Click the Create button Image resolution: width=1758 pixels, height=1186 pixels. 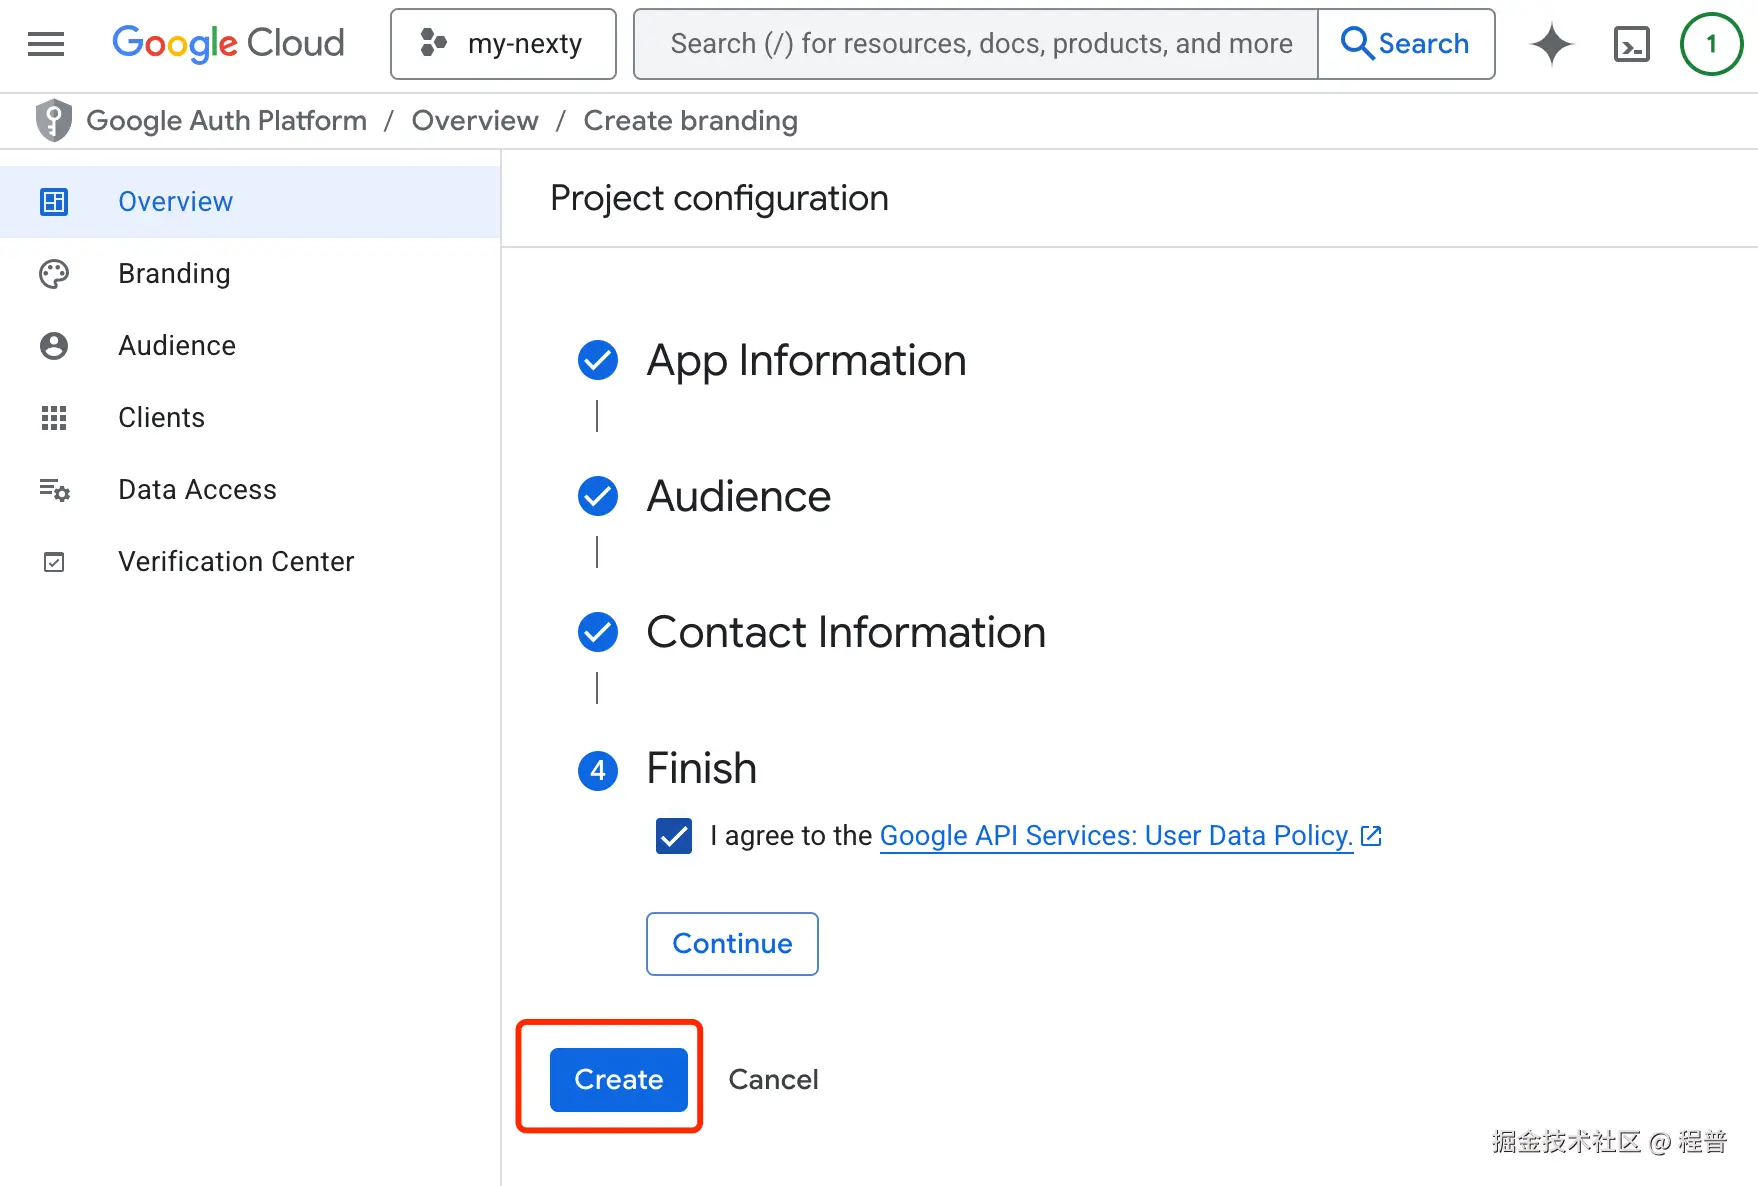[618, 1079]
